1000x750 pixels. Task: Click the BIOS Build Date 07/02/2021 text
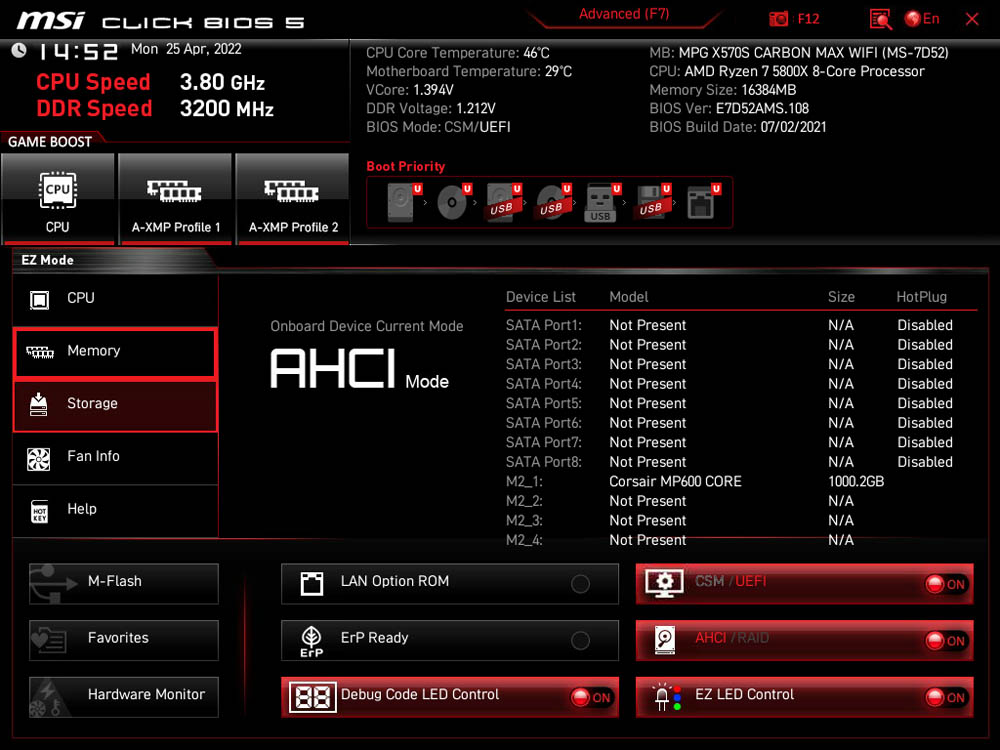[738, 127]
